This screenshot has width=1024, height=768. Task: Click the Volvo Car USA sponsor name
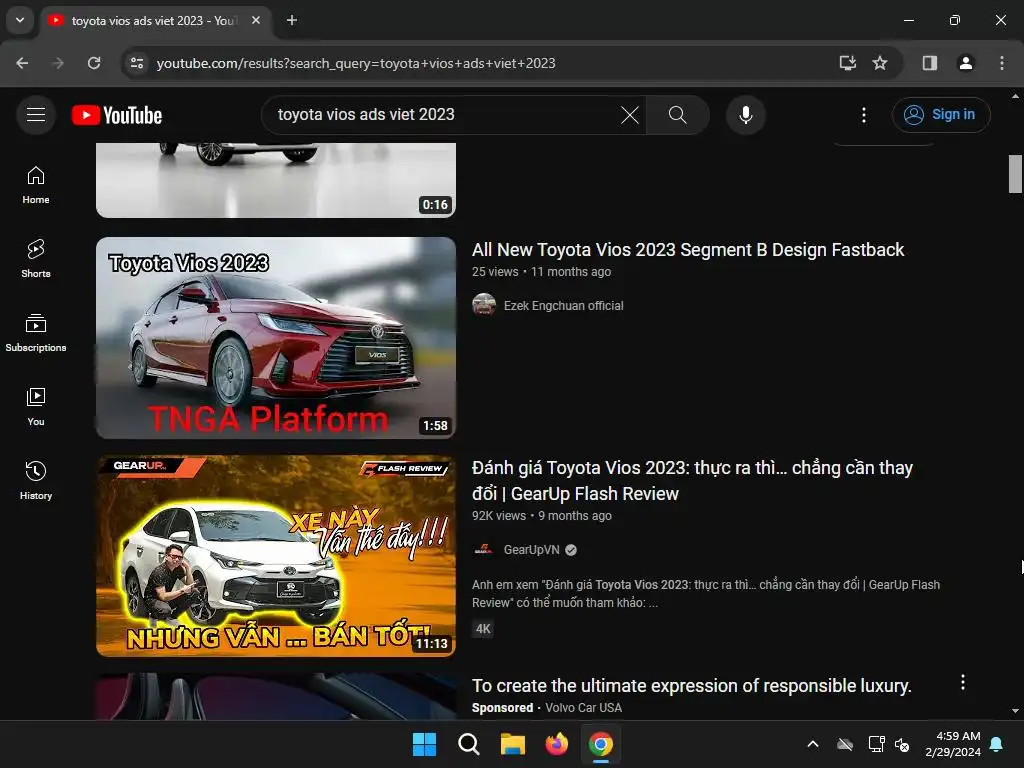point(583,708)
